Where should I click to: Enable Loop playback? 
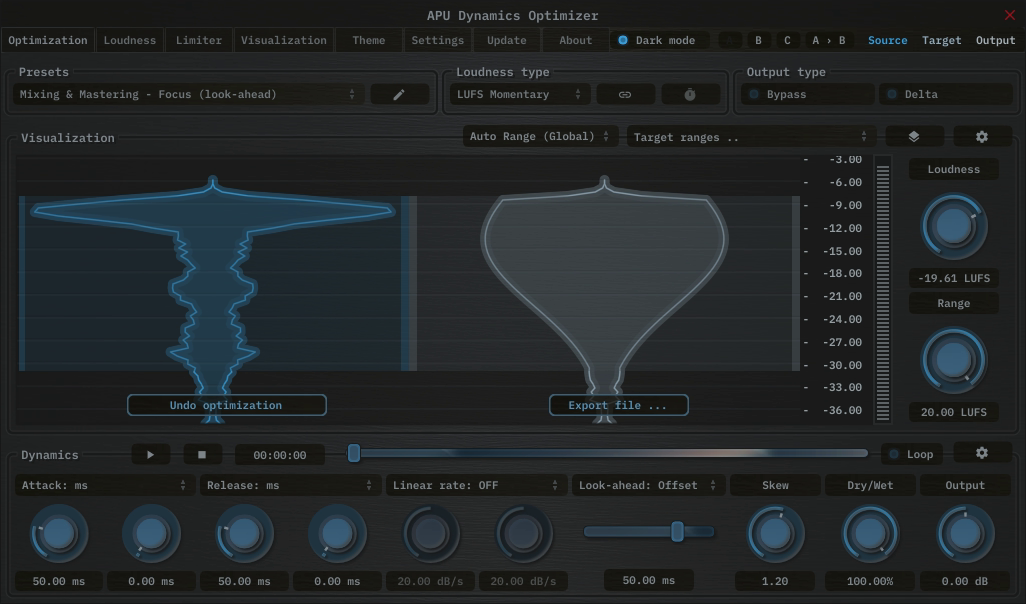(911, 453)
